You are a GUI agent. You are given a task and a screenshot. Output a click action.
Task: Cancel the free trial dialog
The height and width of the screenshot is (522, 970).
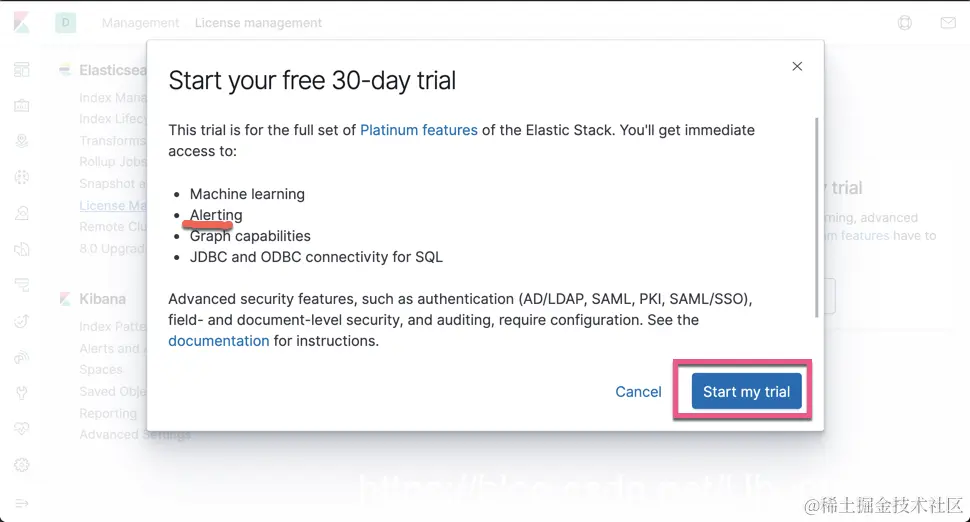click(x=638, y=391)
